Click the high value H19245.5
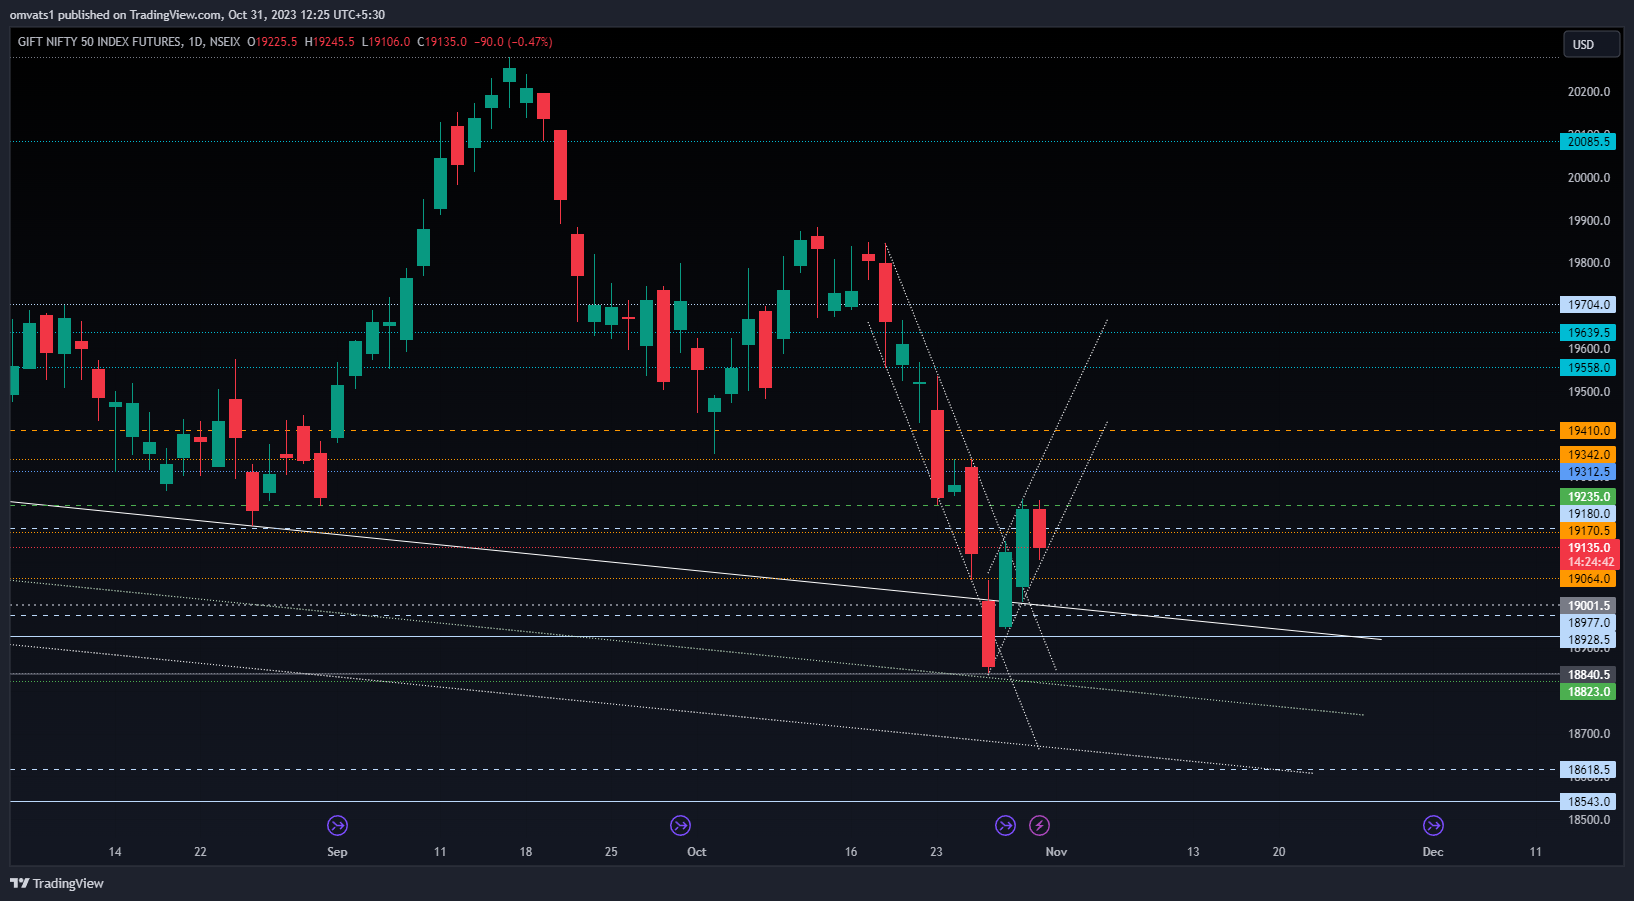This screenshot has width=1634, height=901. (x=330, y=42)
